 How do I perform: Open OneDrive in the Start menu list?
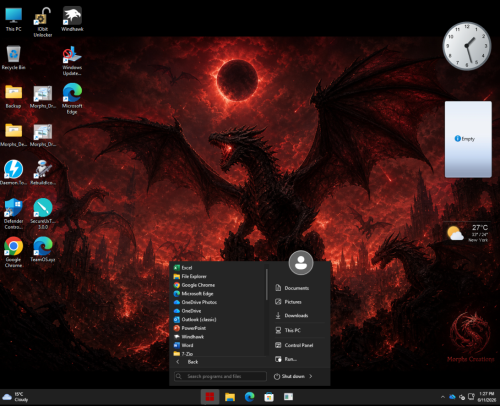coord(219,311)
